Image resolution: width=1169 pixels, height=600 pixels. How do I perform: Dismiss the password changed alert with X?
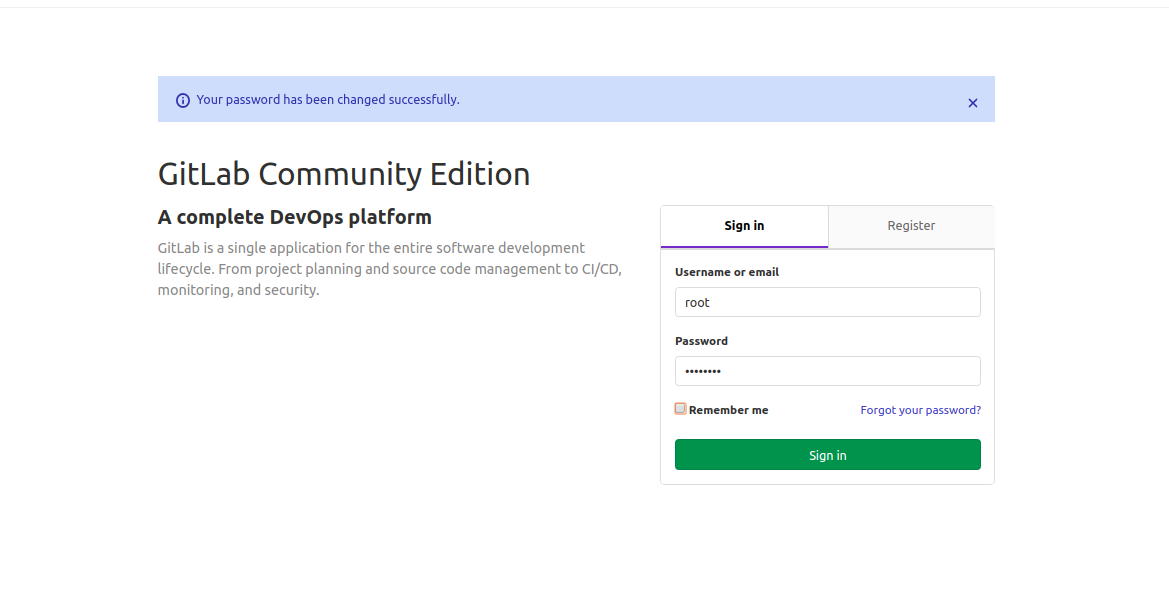coord(972,103)
